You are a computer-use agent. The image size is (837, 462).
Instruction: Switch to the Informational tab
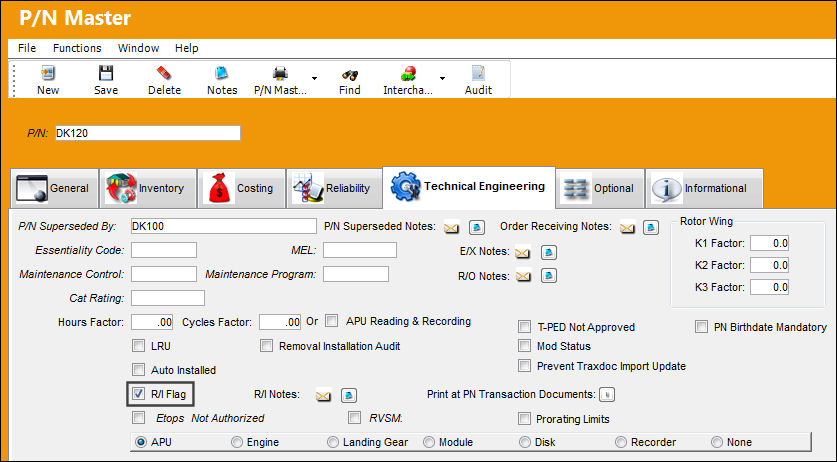(x=704, y=188)
